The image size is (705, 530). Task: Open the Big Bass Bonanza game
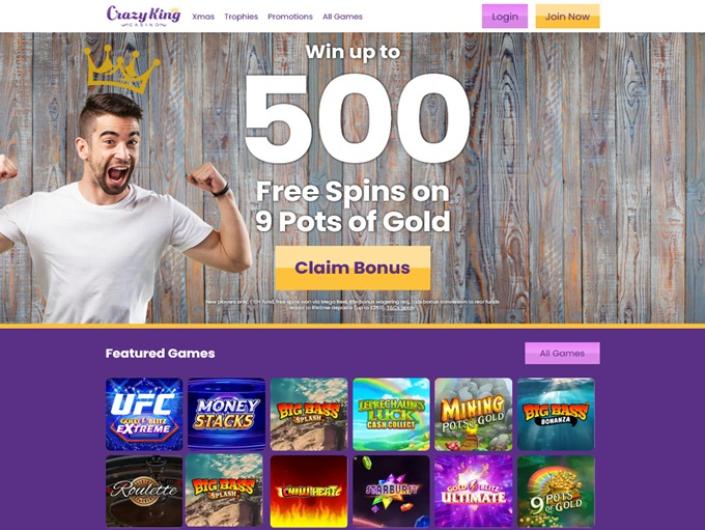556,414
